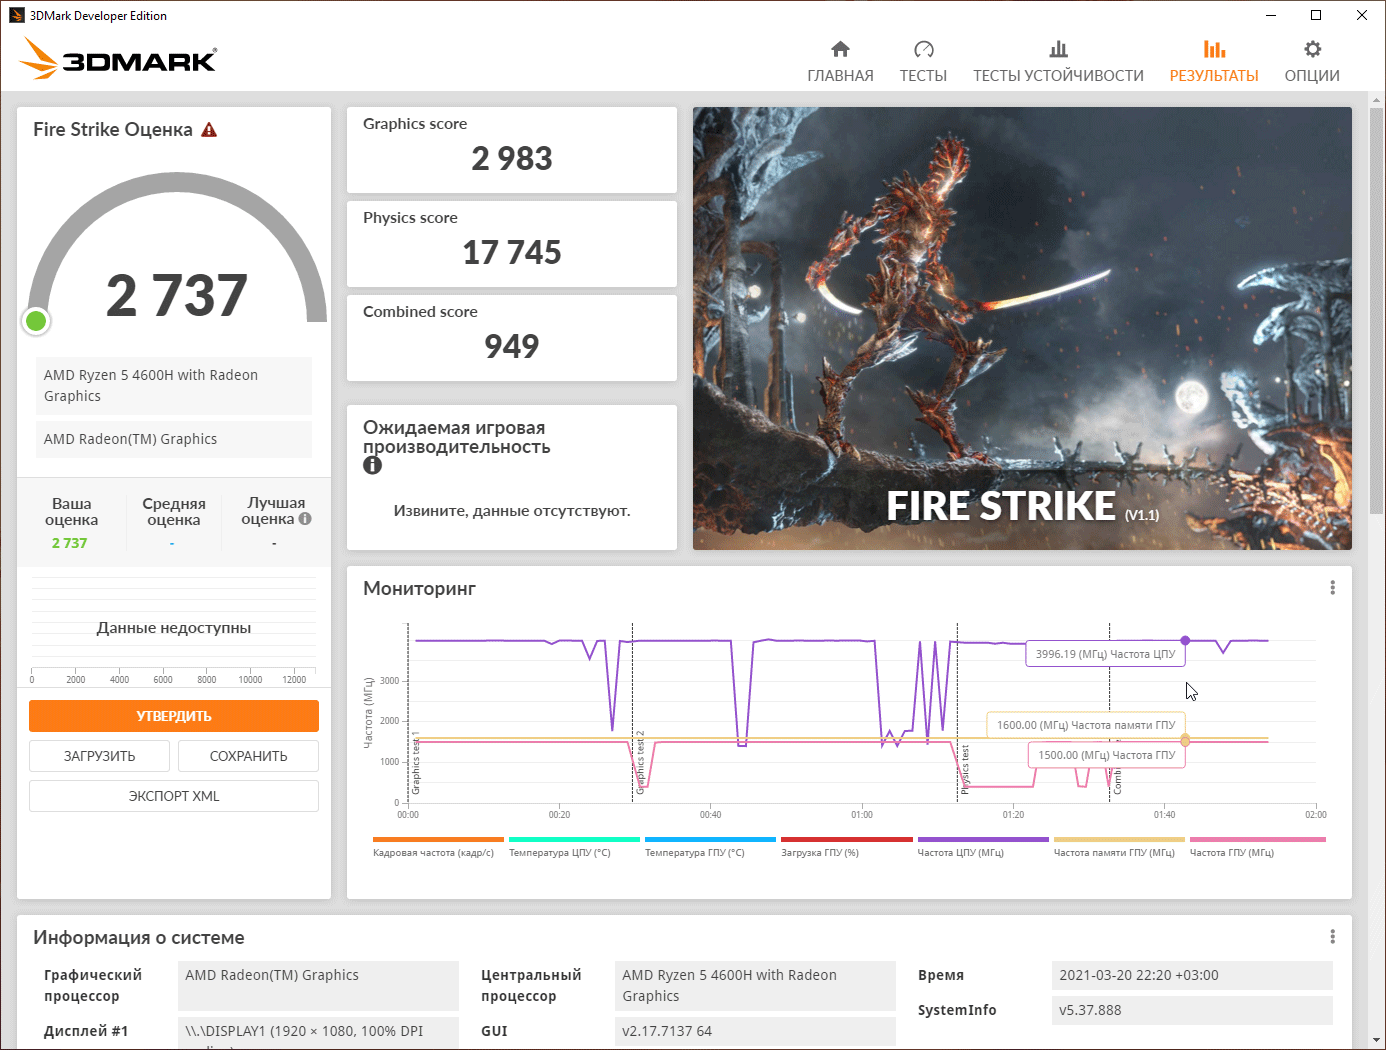1386x1050 pixels.
Task: Click the Fire Strike preview image
Action: click(1022, 328)
